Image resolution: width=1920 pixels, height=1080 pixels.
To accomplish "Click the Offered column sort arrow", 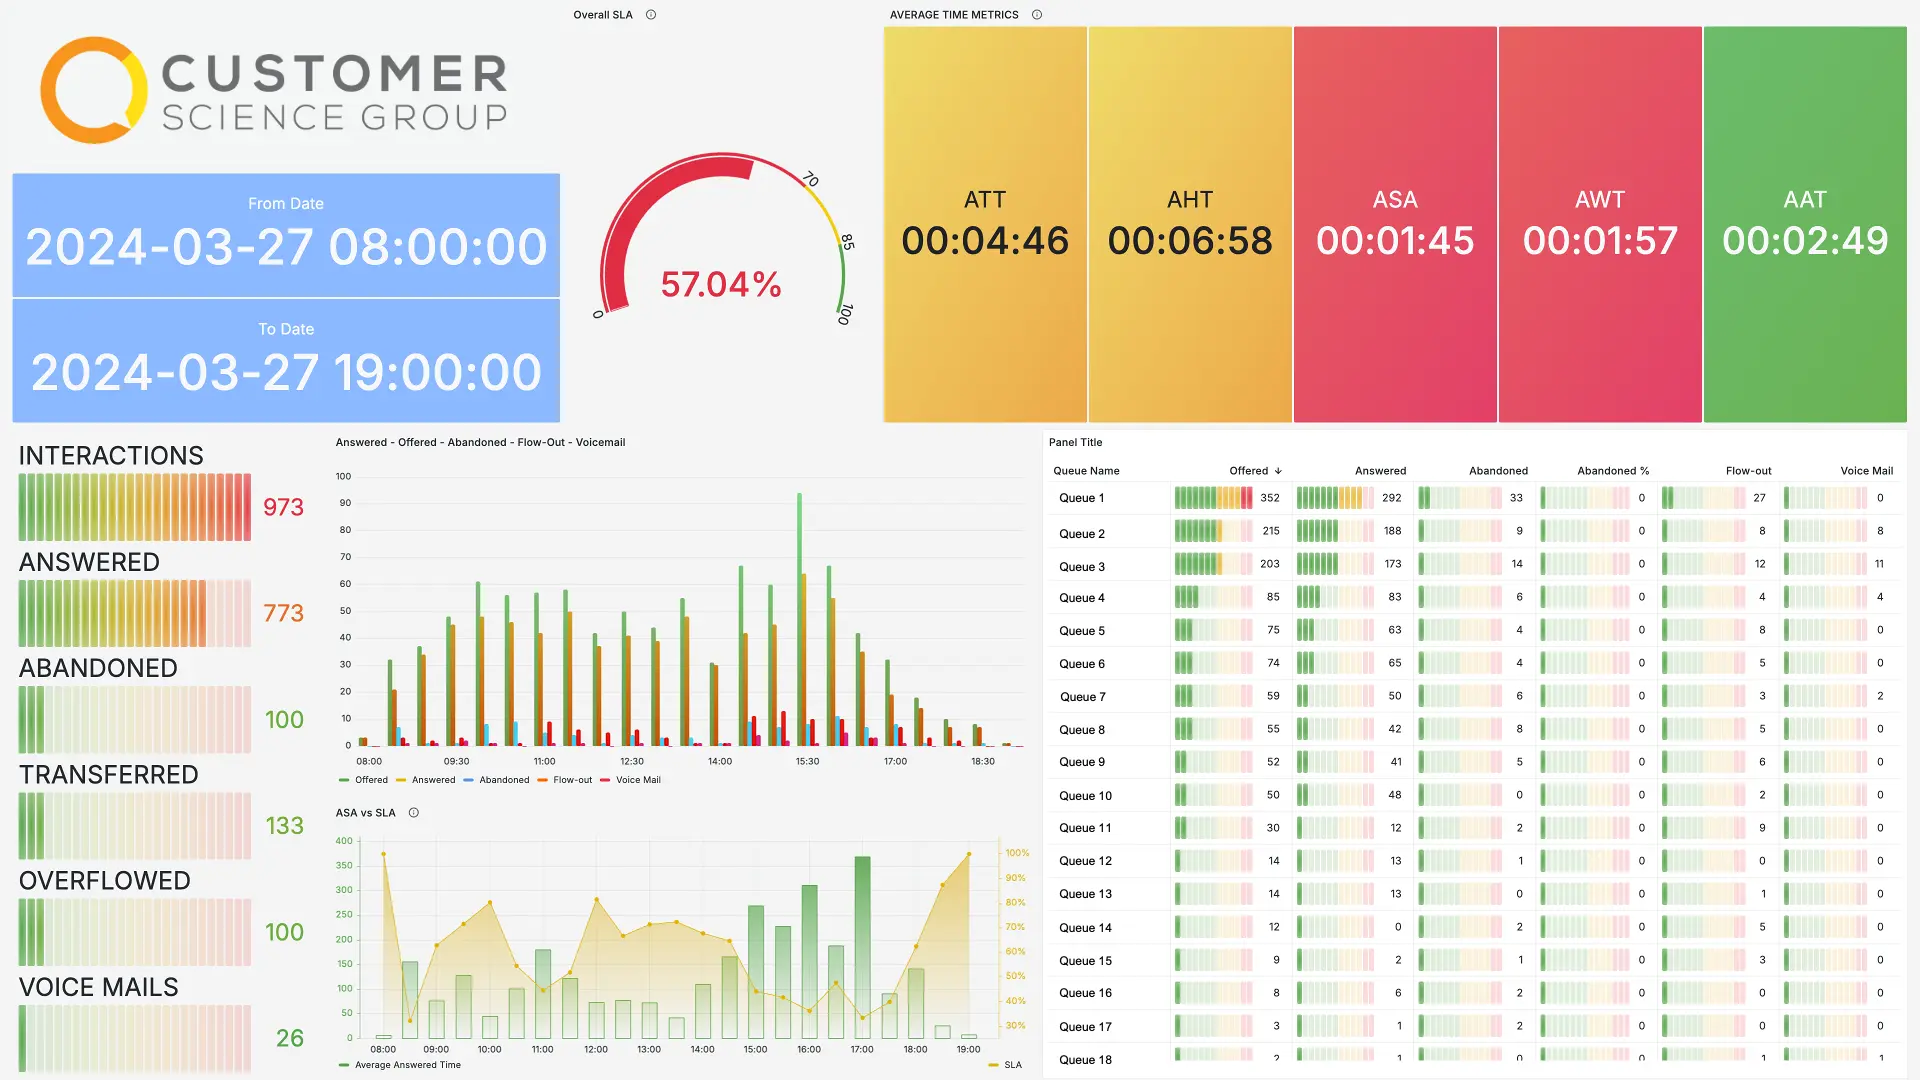I will (x=1278, y=471).
